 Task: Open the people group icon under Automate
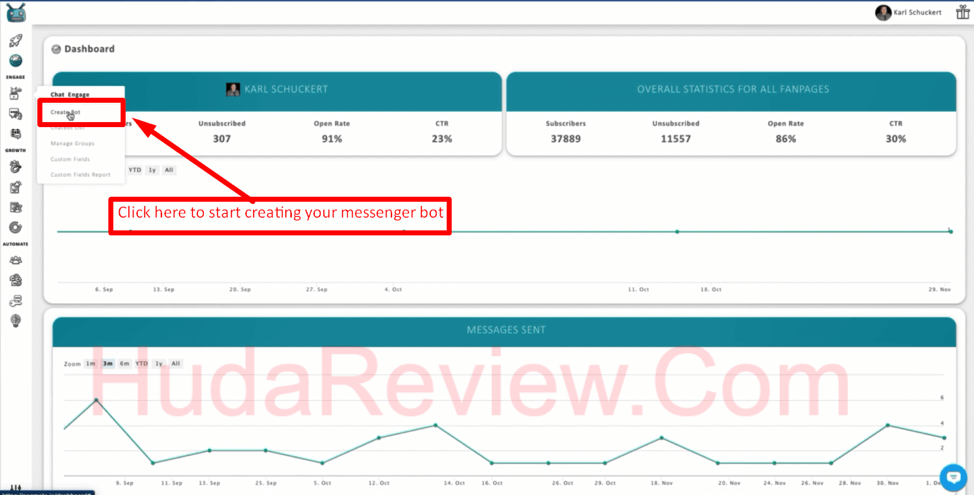[16, 260]
